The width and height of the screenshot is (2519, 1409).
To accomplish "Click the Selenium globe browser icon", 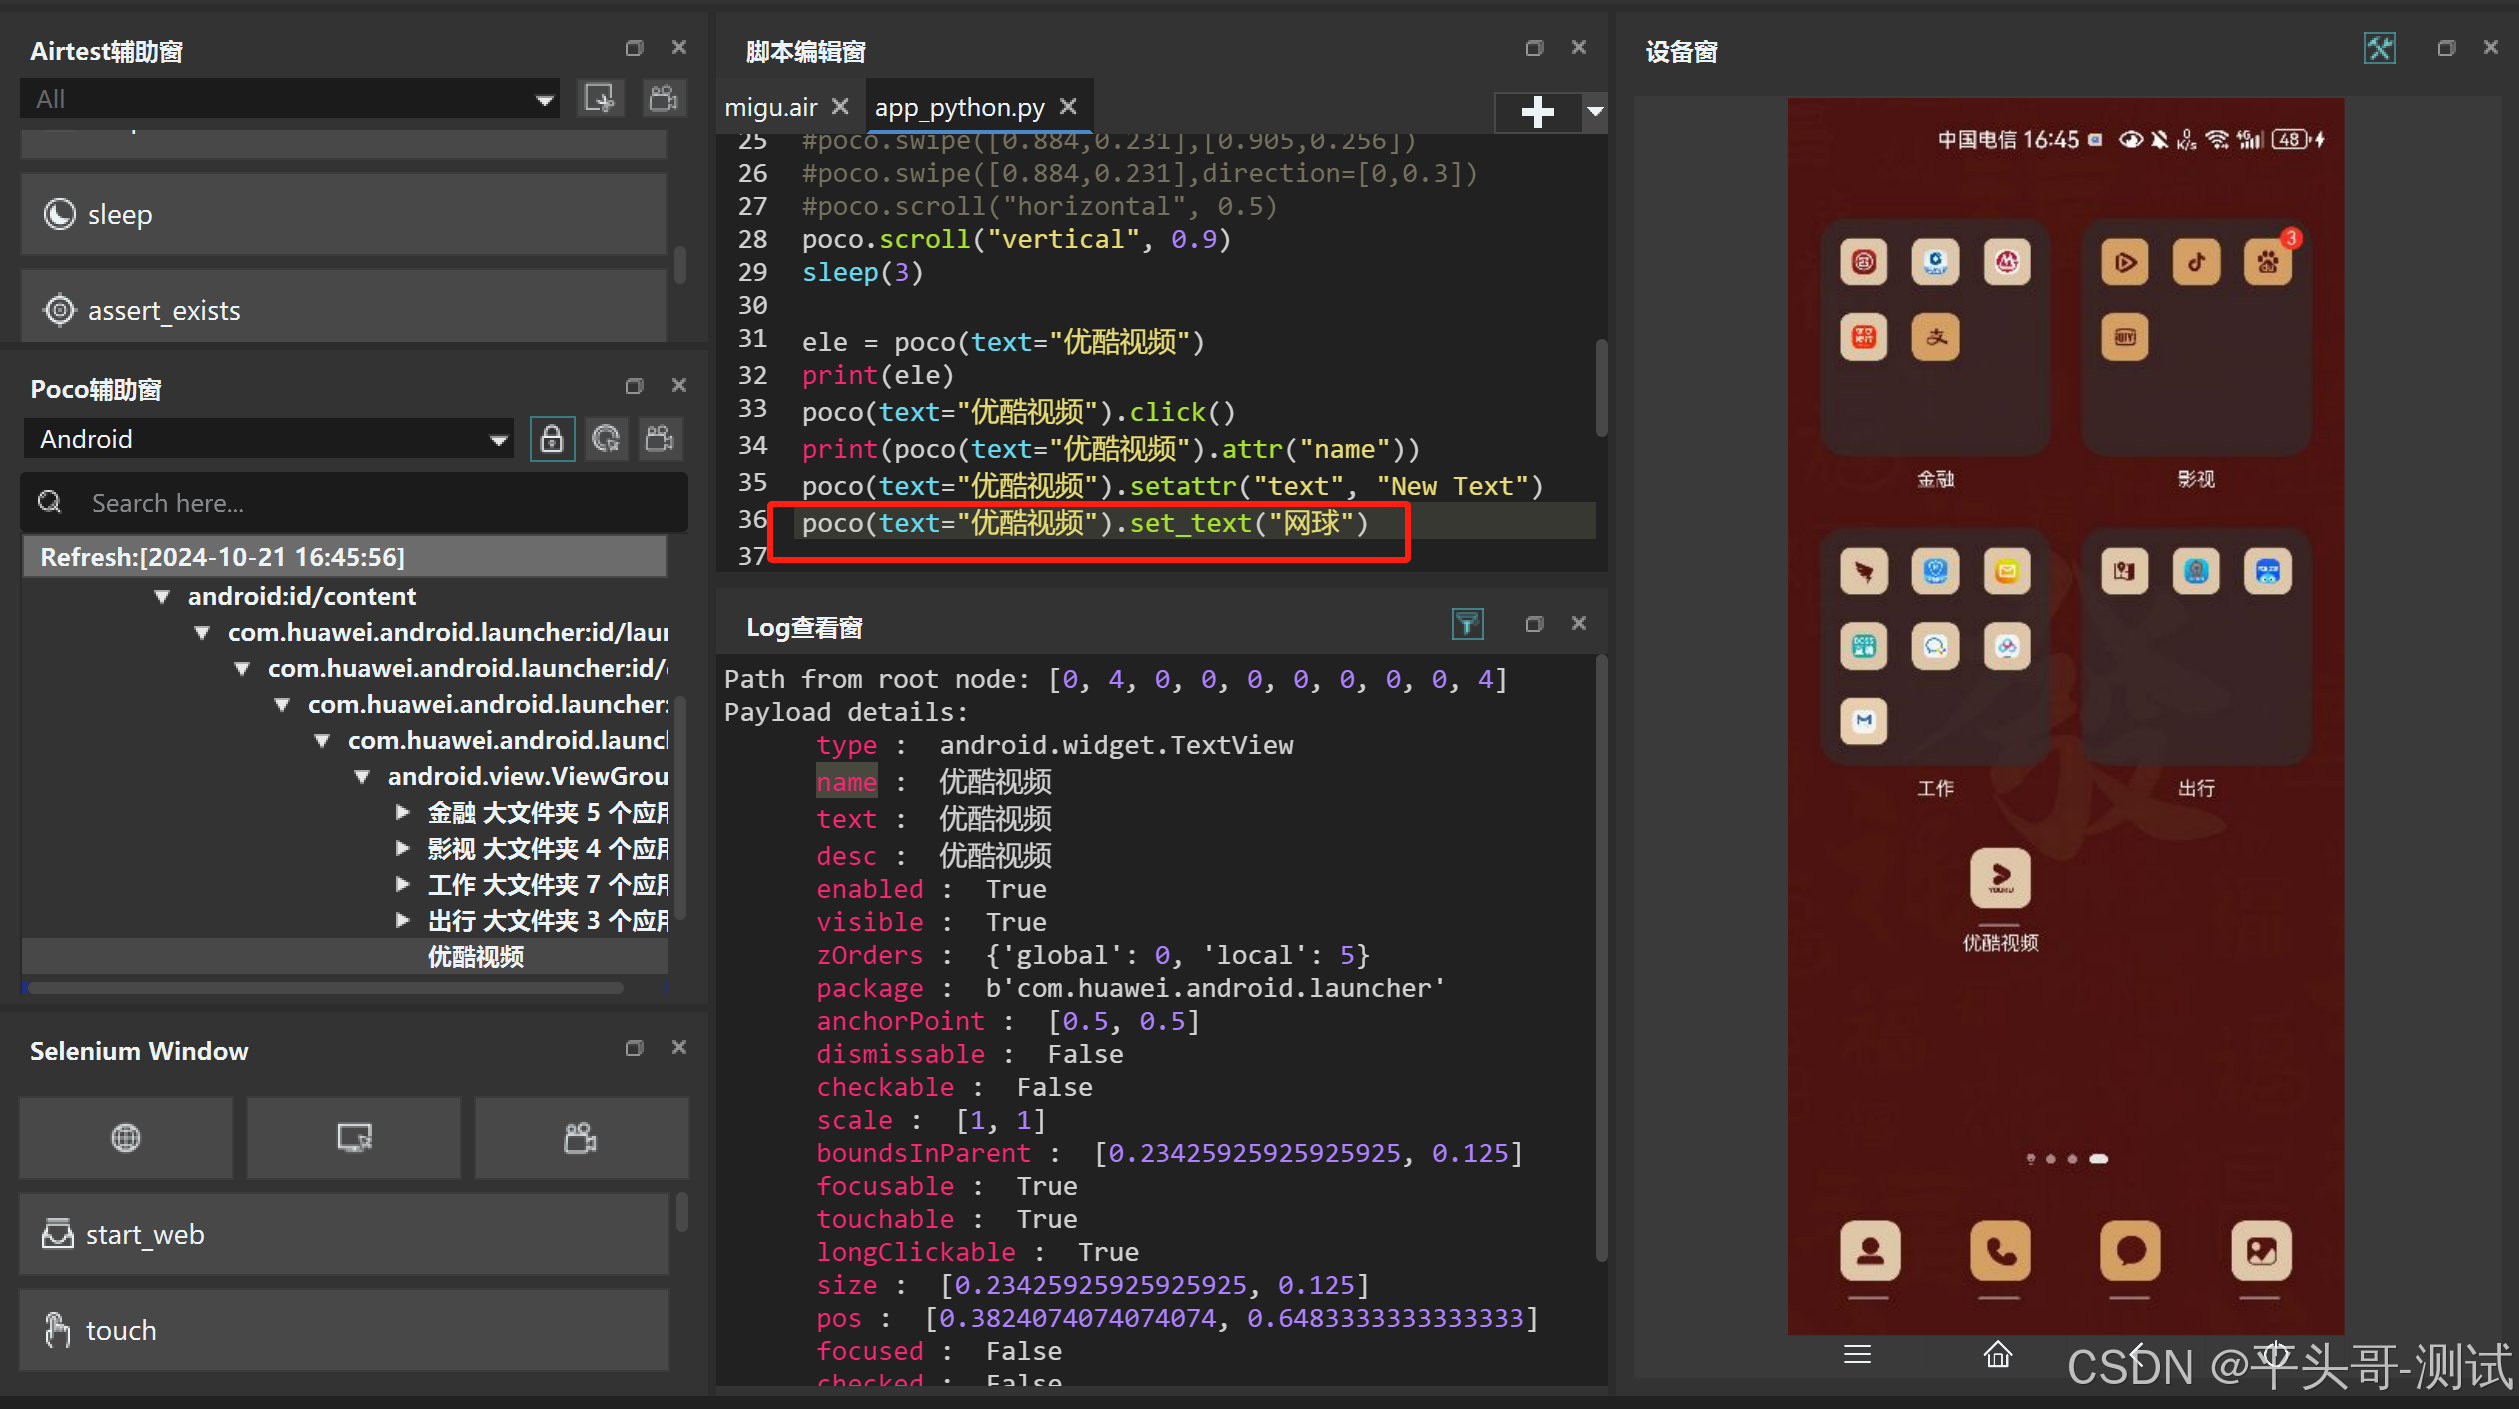I will point(126,1137).
